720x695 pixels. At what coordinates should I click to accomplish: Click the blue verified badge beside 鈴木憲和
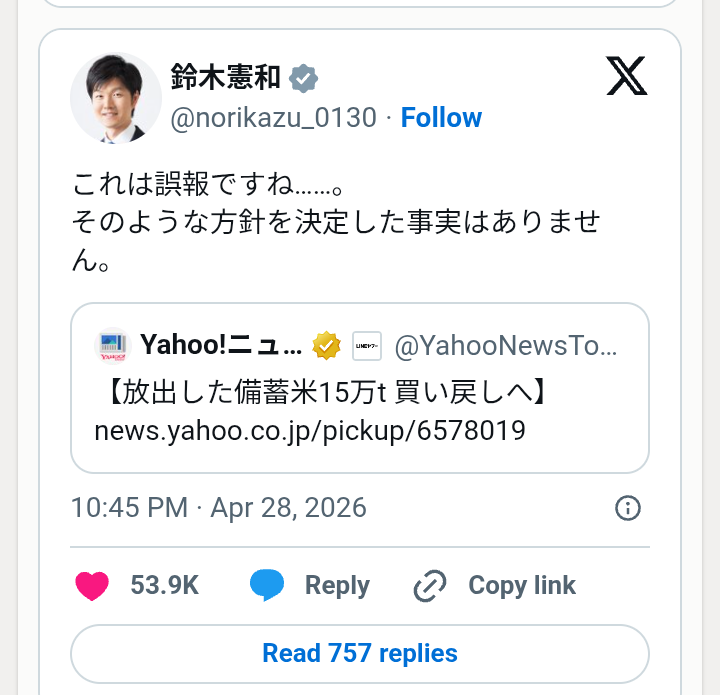(303, 77)
